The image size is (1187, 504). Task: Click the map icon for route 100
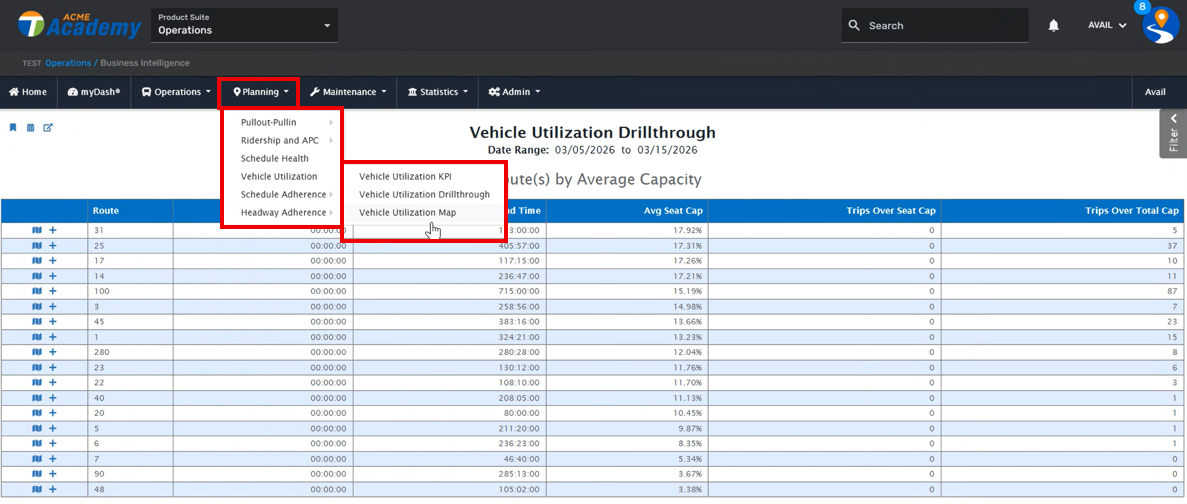coord(37,291)
